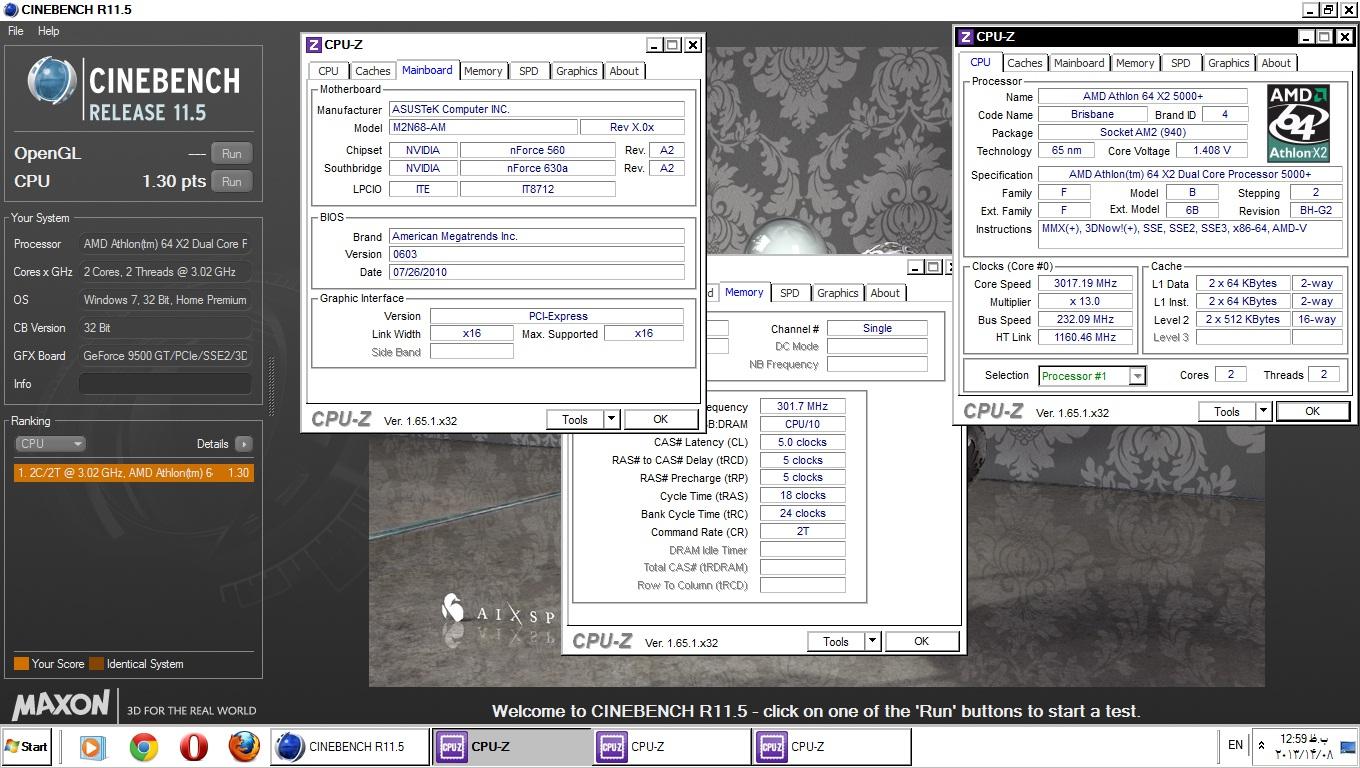Click the Core Speed value 3017.19 MHz
1360x768 pixels.
pos(1085,284)
